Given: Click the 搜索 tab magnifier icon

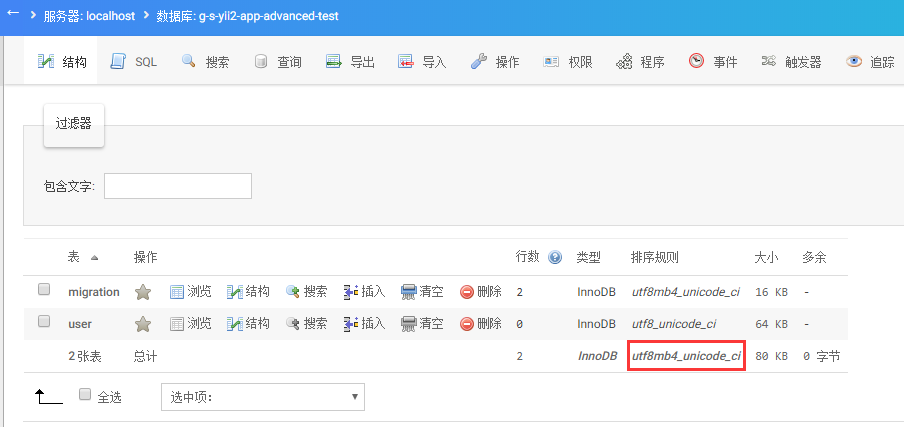Looking at the screenshot, I should [189, 61].
